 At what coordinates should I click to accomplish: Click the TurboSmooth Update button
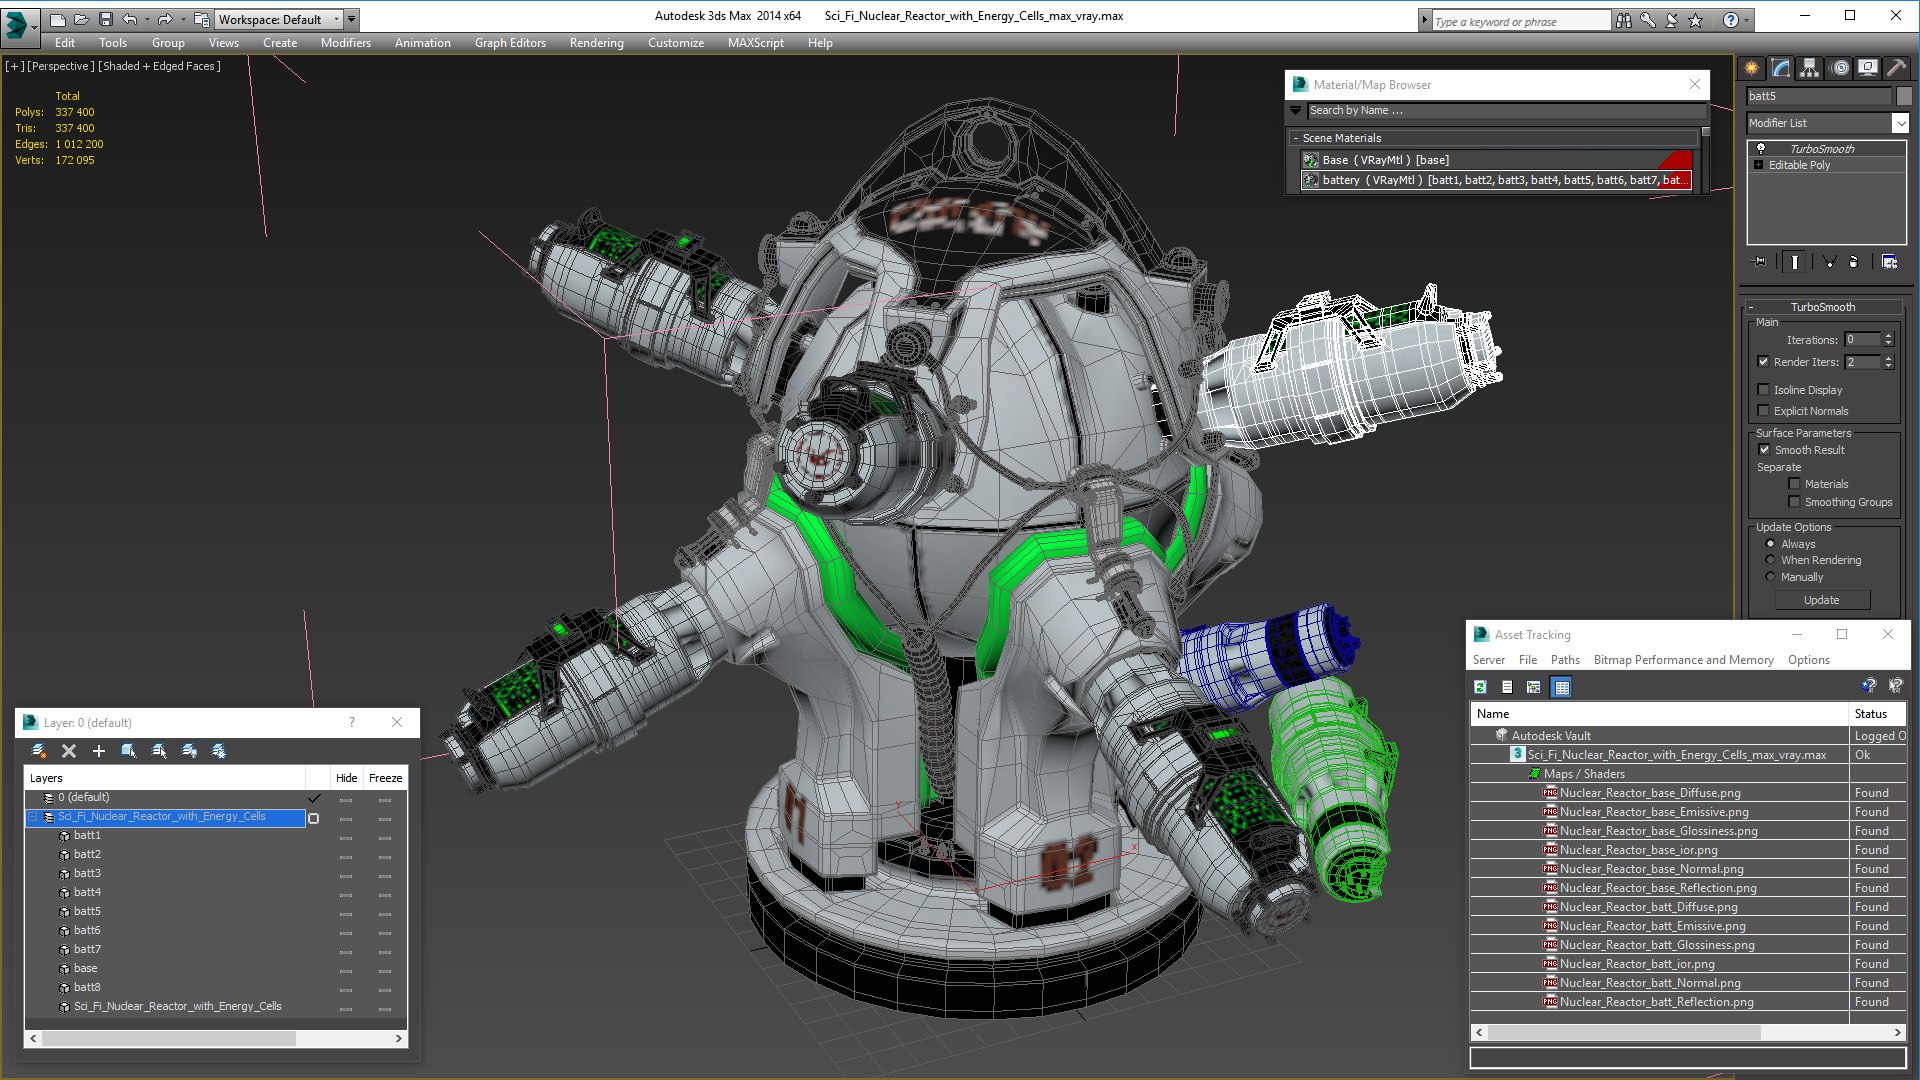coord(1821,600)
